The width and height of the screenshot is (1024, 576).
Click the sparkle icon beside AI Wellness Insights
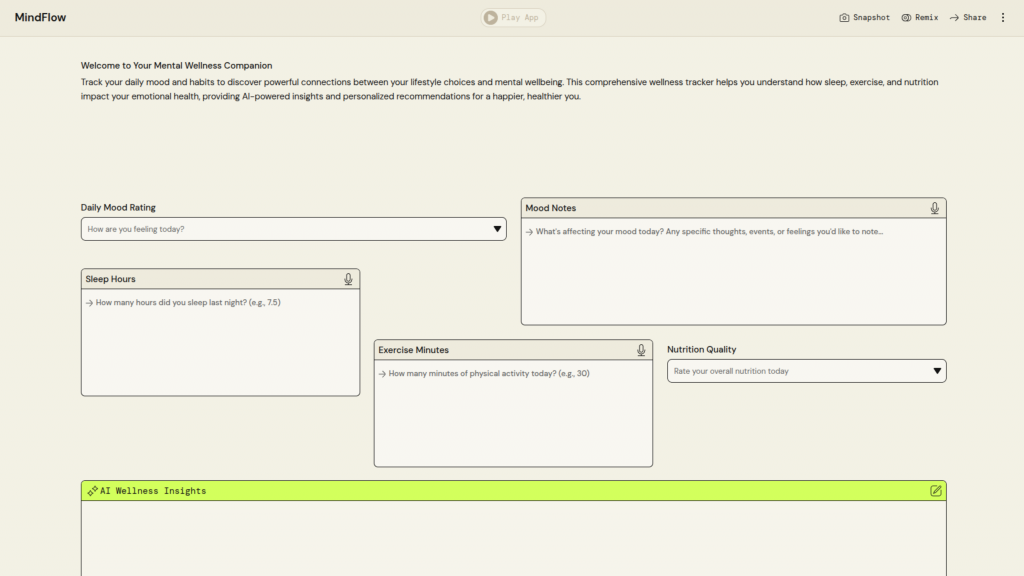(92, 491)
